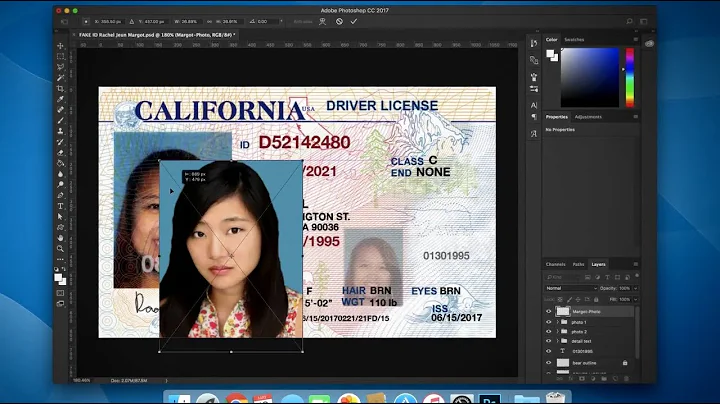720x404 pixels.
Task: Select the Move tool
Action: pyautogui.click(x=60, y=46)
